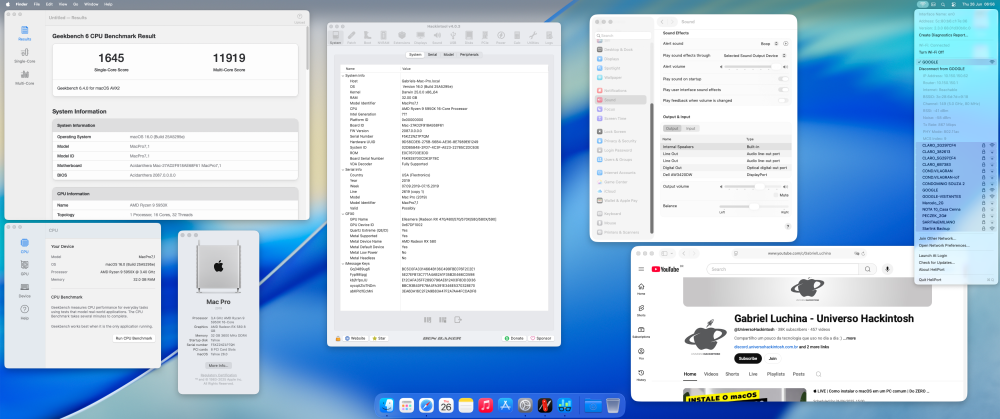
Task: Click Run CPU Benchmark button
Action: [134, 338]
